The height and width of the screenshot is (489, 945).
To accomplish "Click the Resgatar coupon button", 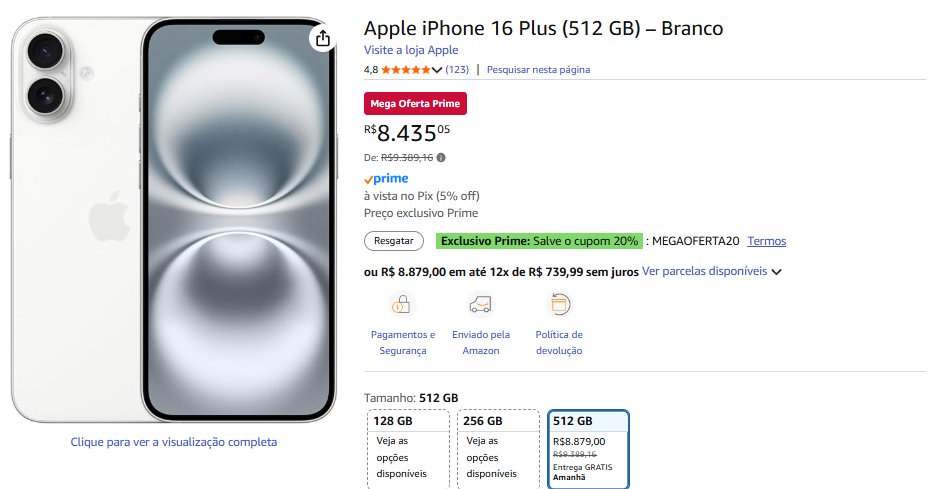I will [394, 241].
